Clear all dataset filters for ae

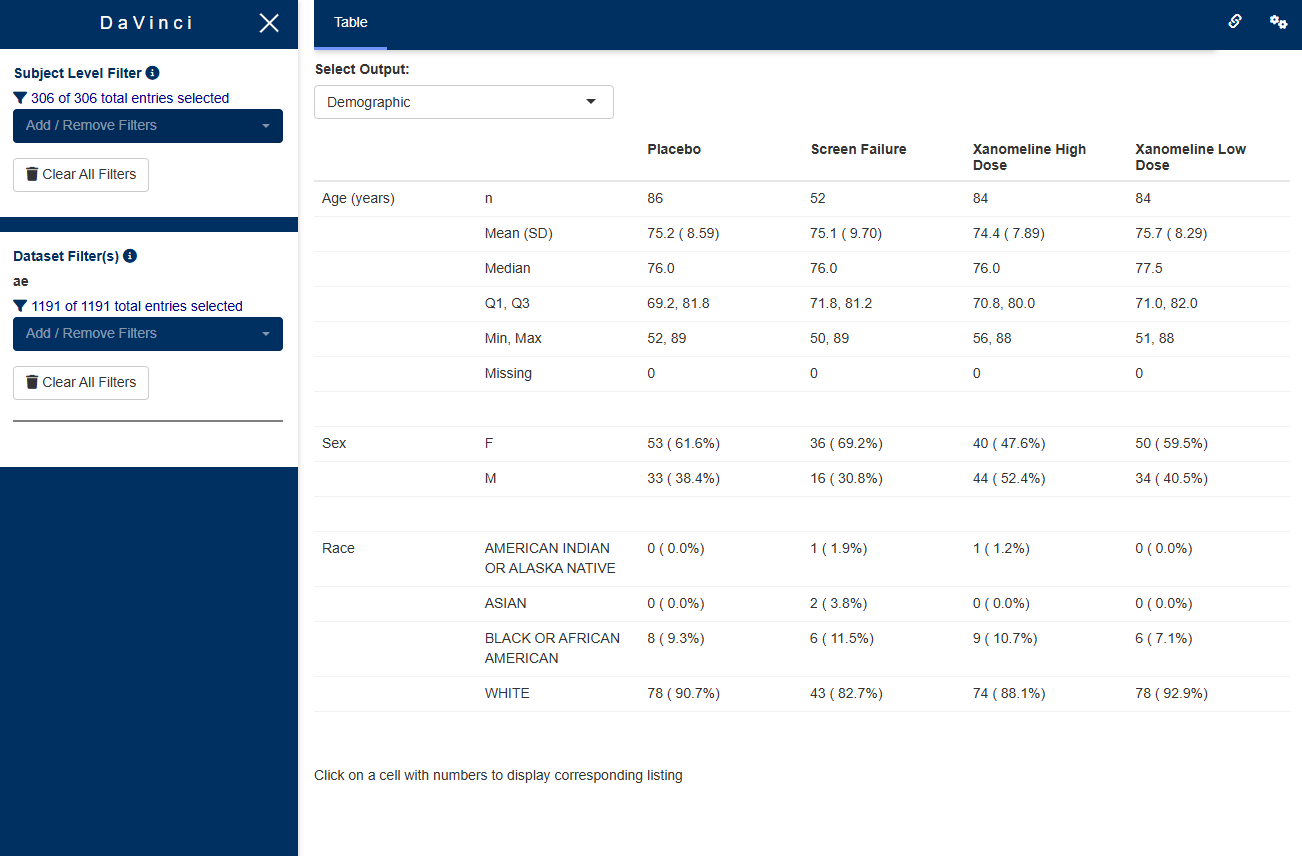point(81,382)
